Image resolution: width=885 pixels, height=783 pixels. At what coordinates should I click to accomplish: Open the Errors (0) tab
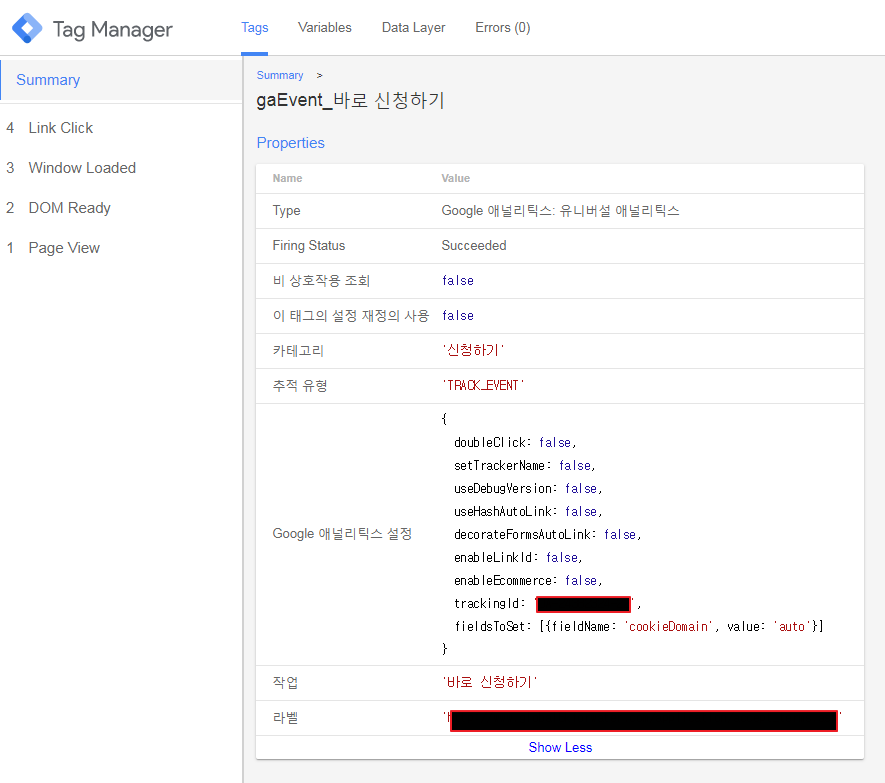point(502,28)
